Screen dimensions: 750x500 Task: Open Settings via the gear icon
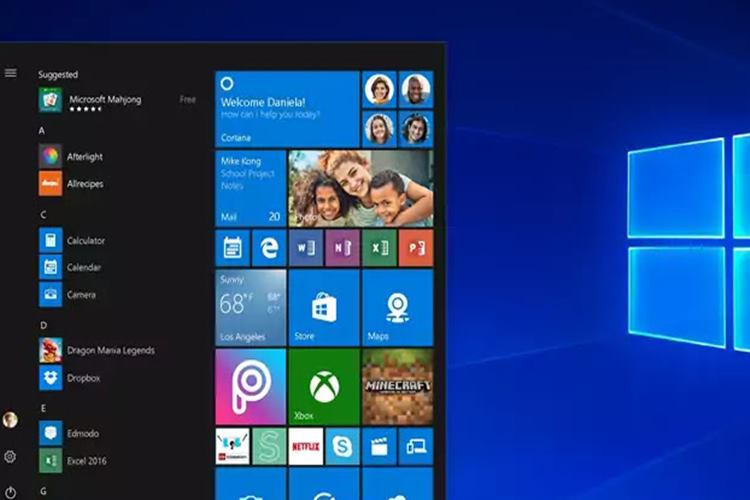10,456
